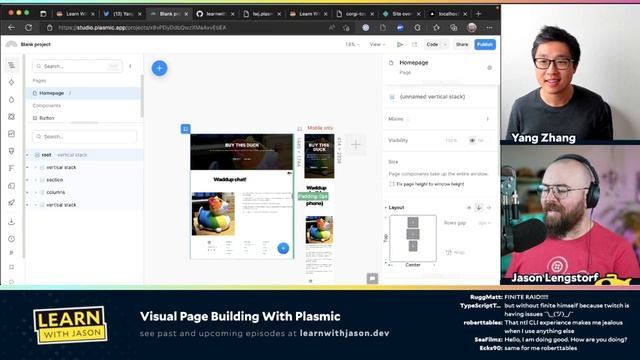This screenshot has width=640, height=360.
Task: Click the Plasmic logo beside Blank project
Action: click(11, 44)
